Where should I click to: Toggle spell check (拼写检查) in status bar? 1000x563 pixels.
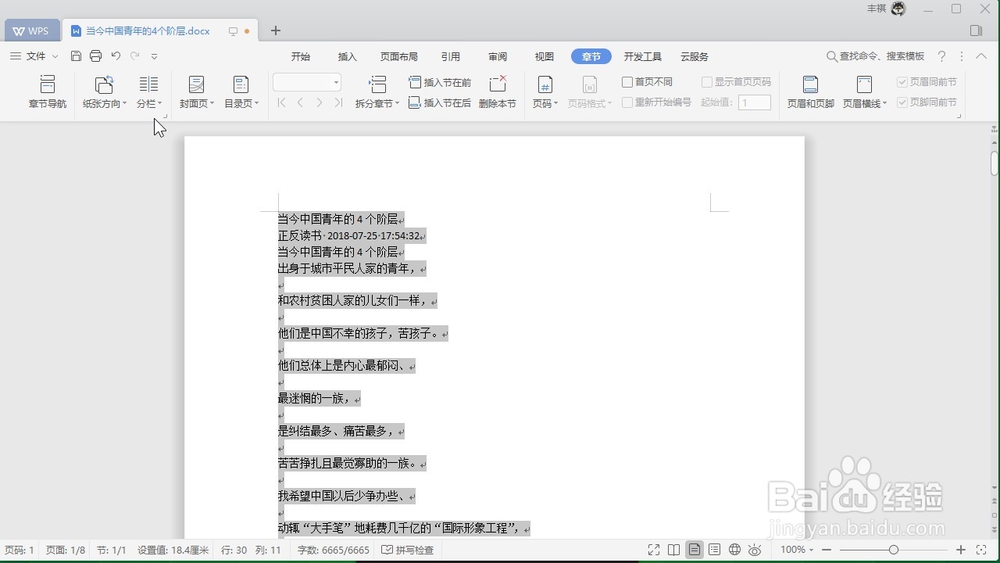pos(408,550)
